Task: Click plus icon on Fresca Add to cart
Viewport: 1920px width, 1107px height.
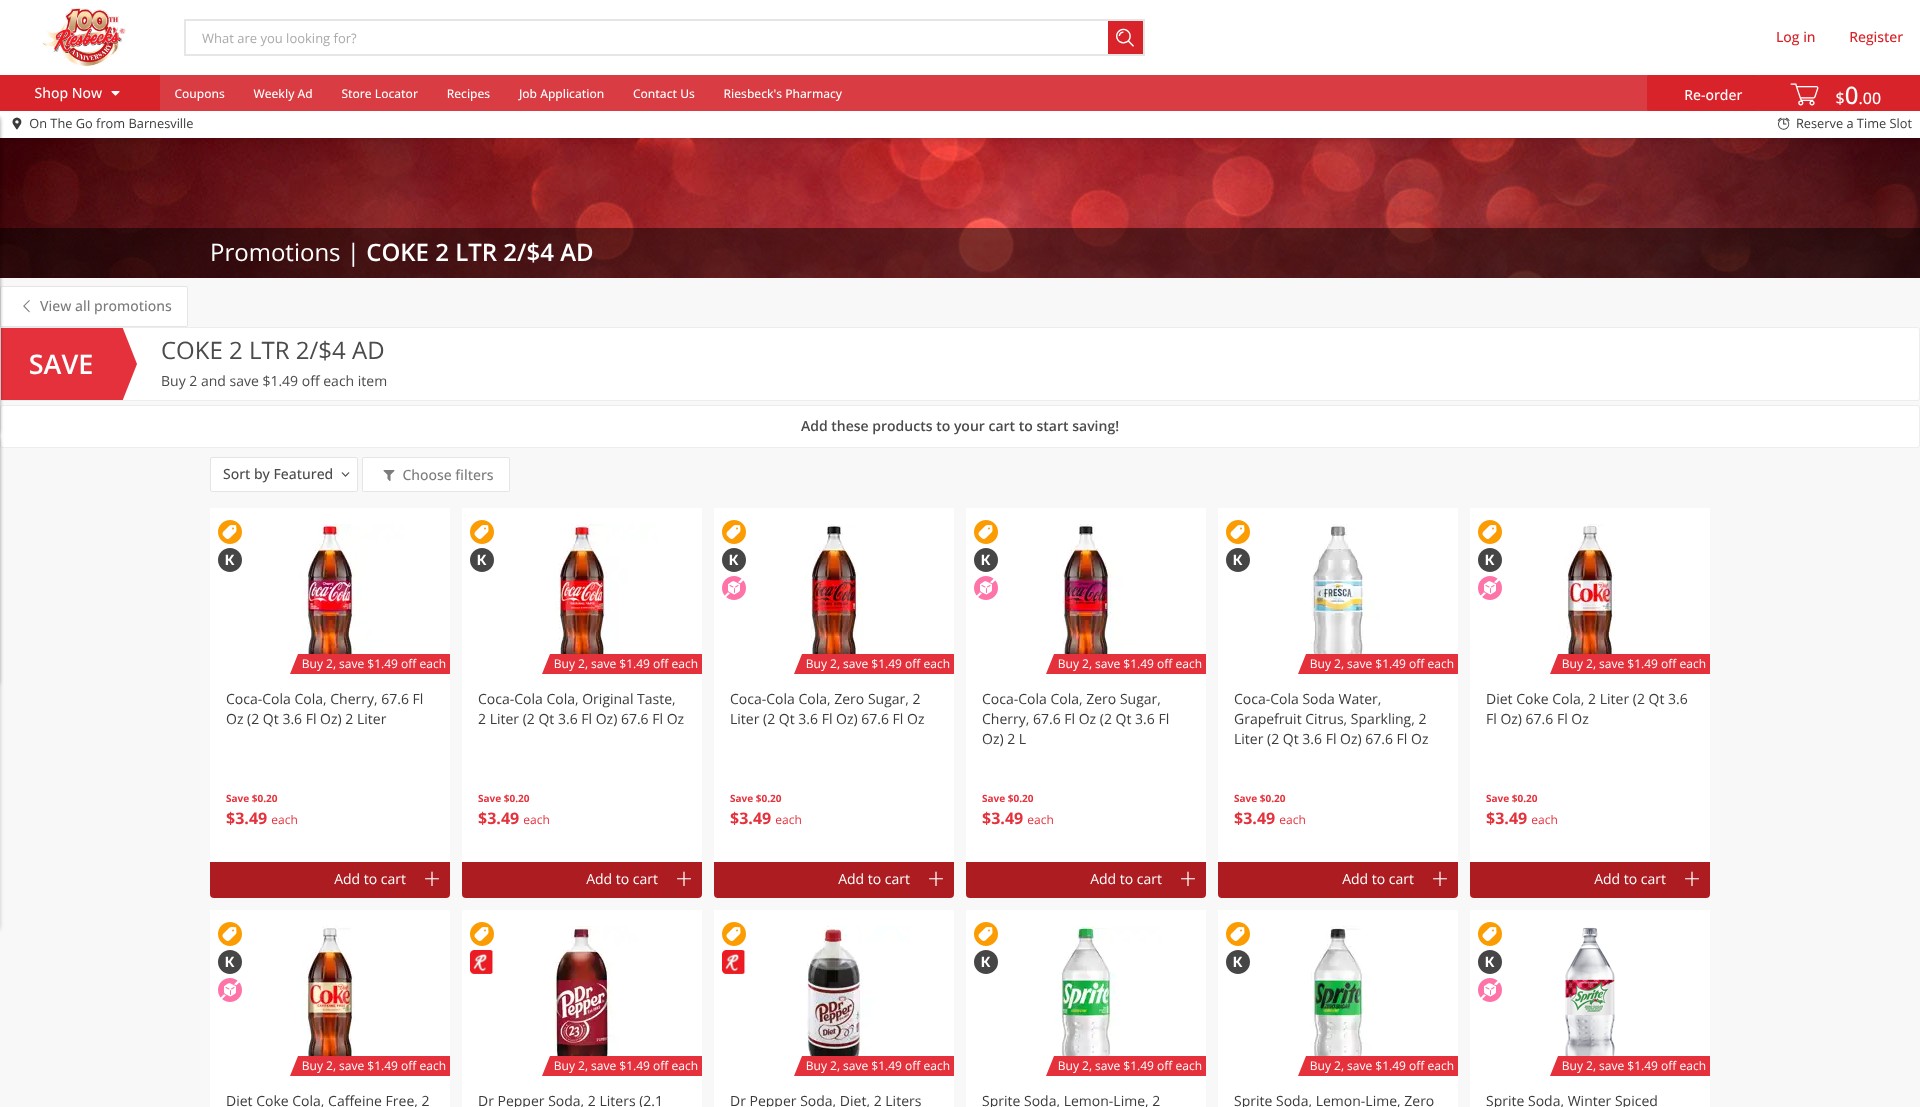Action: click(1440, 879)
